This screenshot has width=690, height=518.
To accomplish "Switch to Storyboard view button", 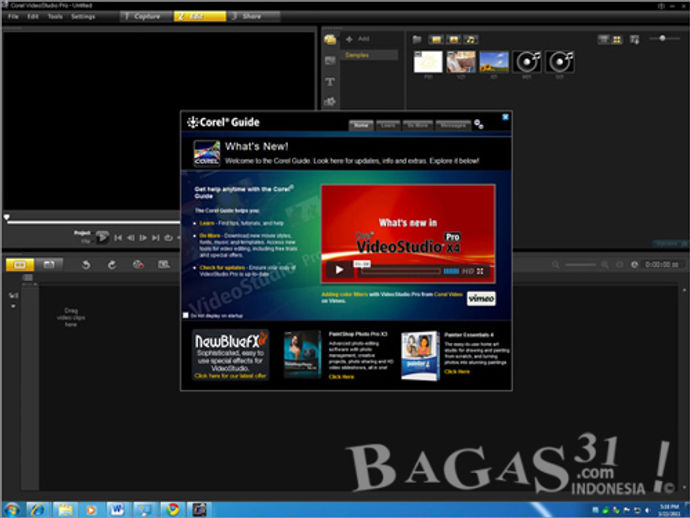I will point(20,265).
